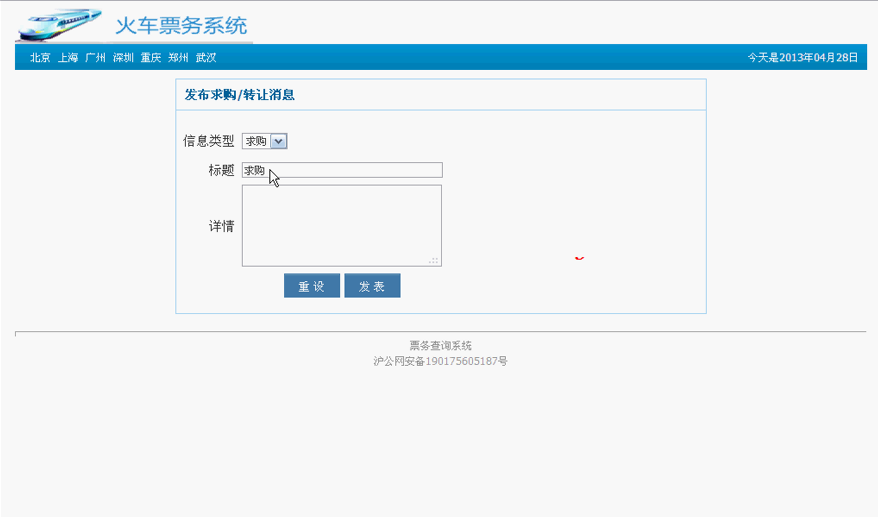Open the 北京 city link
This screenshot has width=878, height=517.
[x=40, y=58]
